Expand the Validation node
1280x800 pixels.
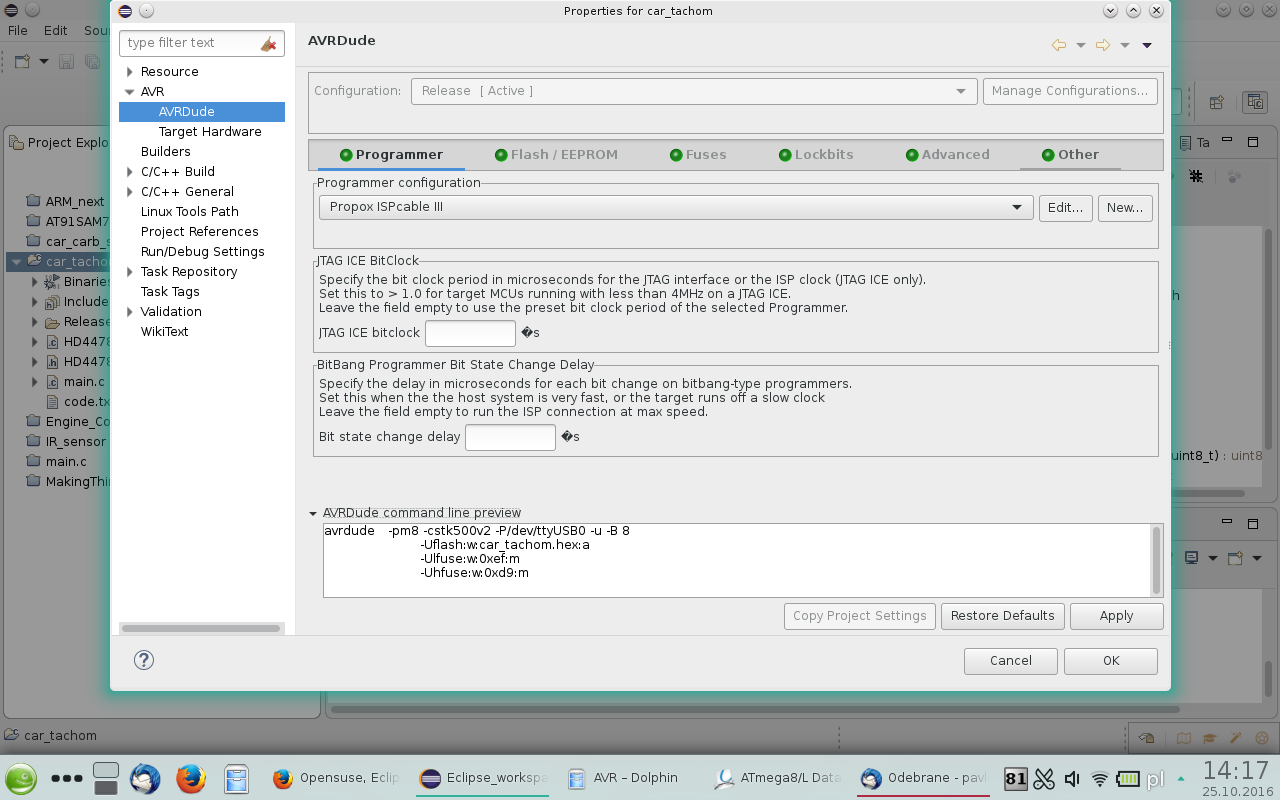point(130,312)
